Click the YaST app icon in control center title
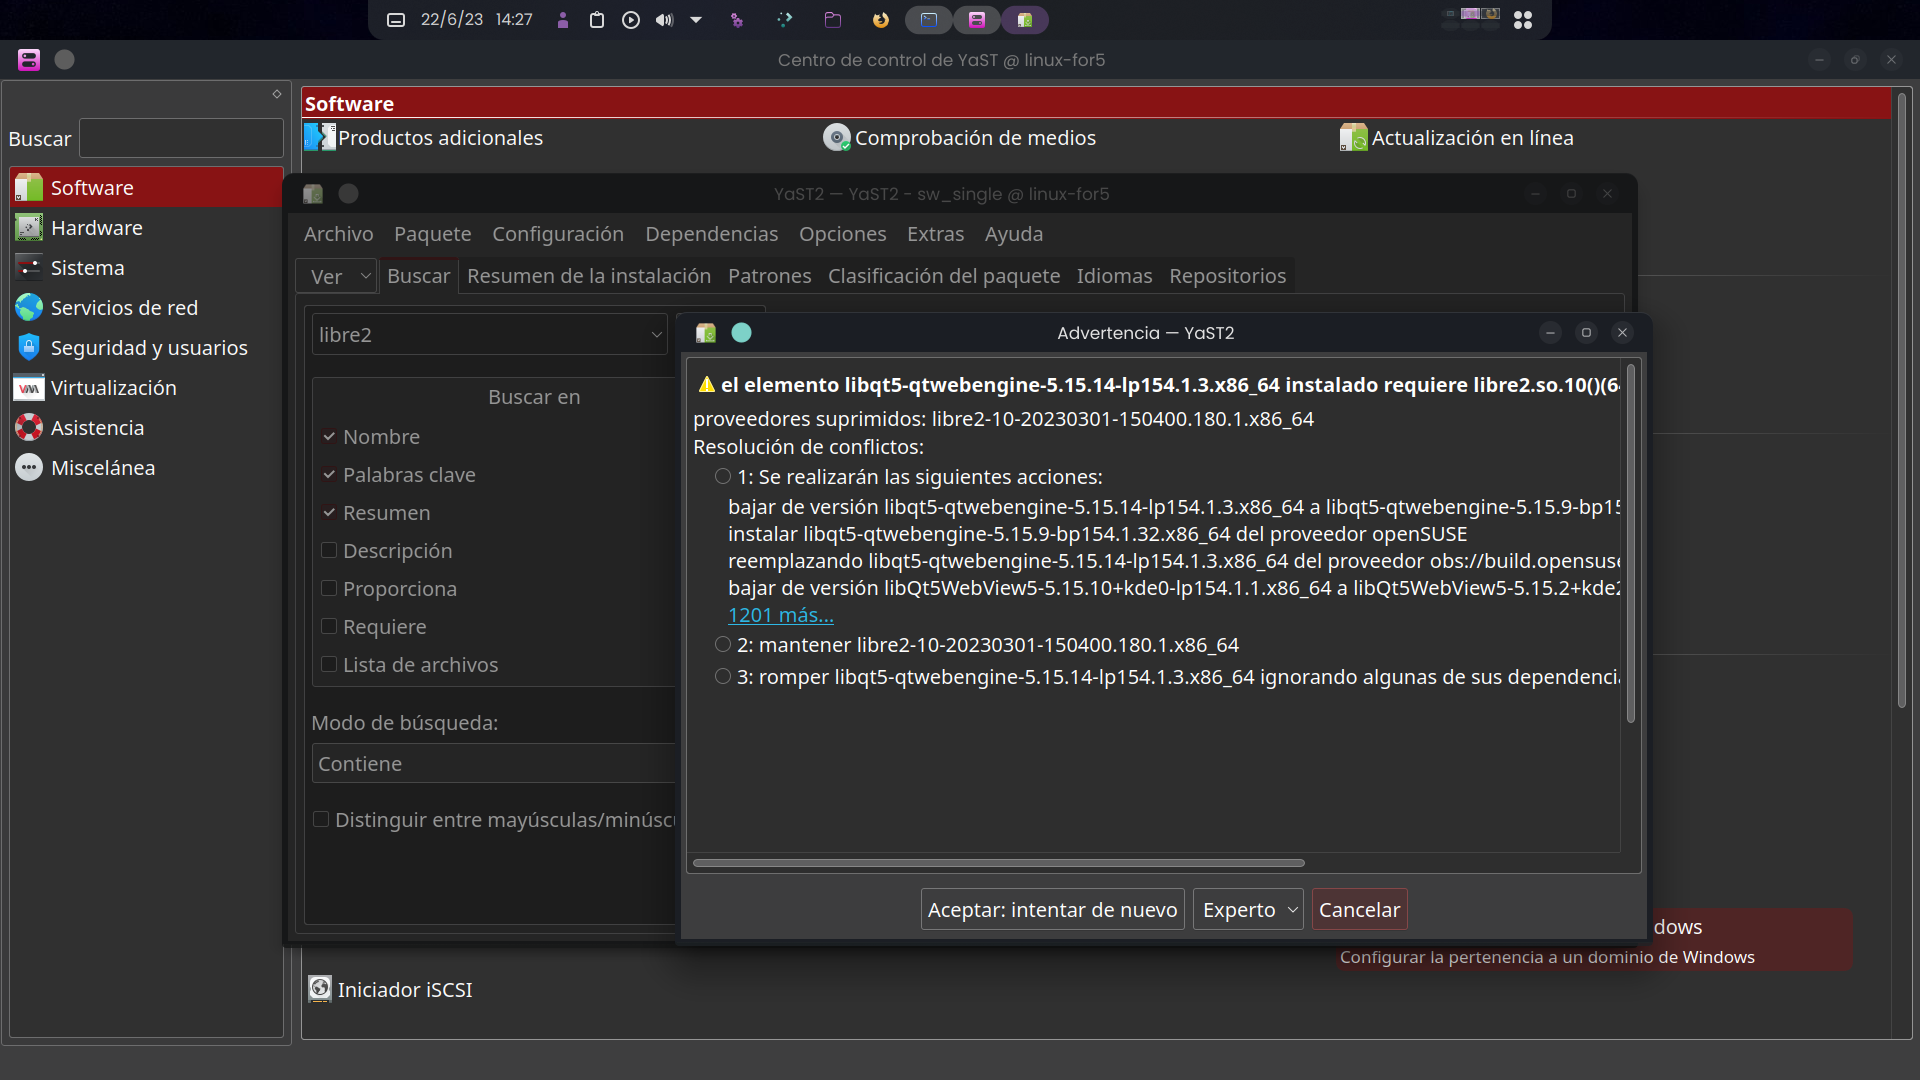 pos(29,60)
